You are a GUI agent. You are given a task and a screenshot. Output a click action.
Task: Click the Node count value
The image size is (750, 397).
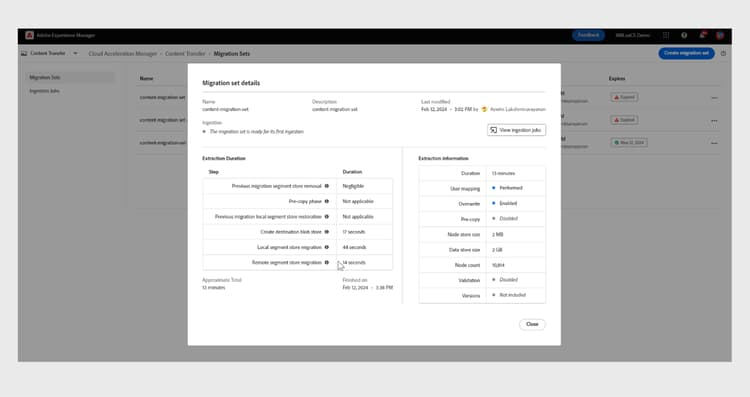(x=498, y=265)
